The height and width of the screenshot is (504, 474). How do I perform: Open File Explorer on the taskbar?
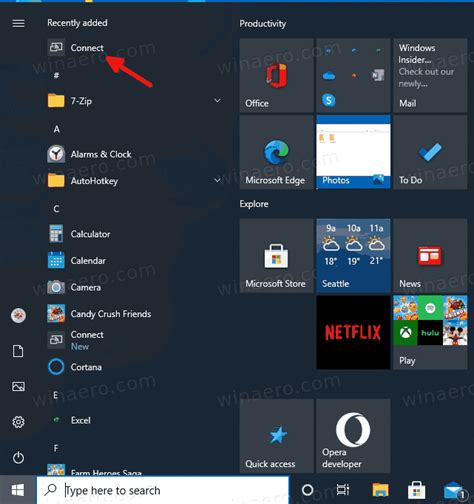[x=380, y=490]
